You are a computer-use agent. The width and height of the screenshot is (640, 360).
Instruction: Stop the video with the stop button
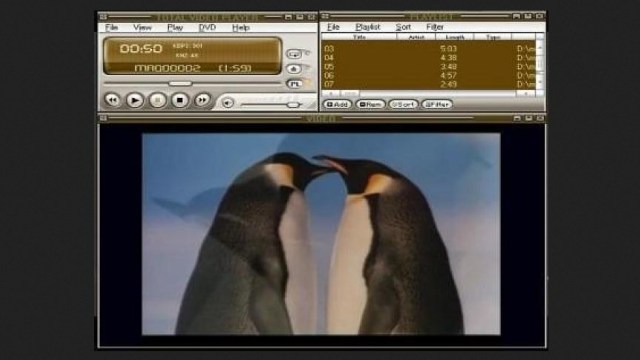point(180,100)
